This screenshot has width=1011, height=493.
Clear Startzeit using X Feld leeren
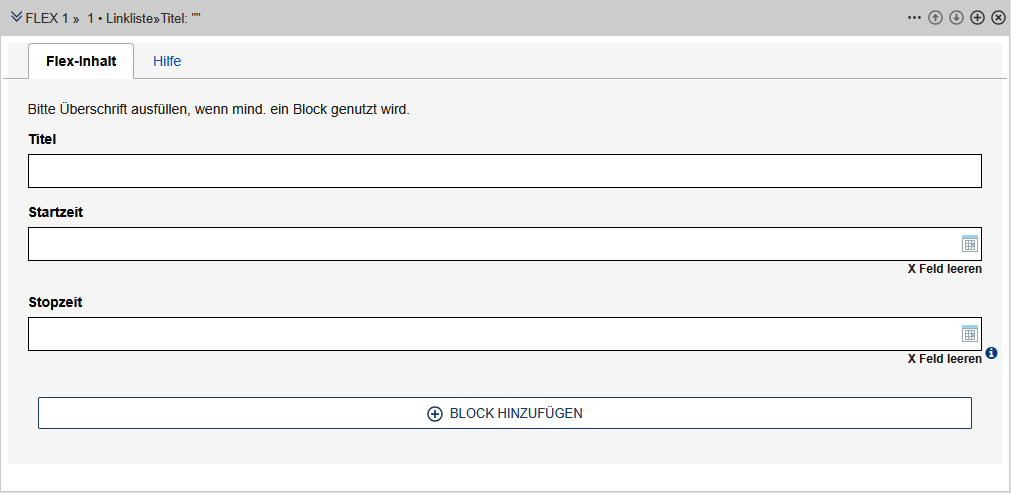[x=944, y=269]
